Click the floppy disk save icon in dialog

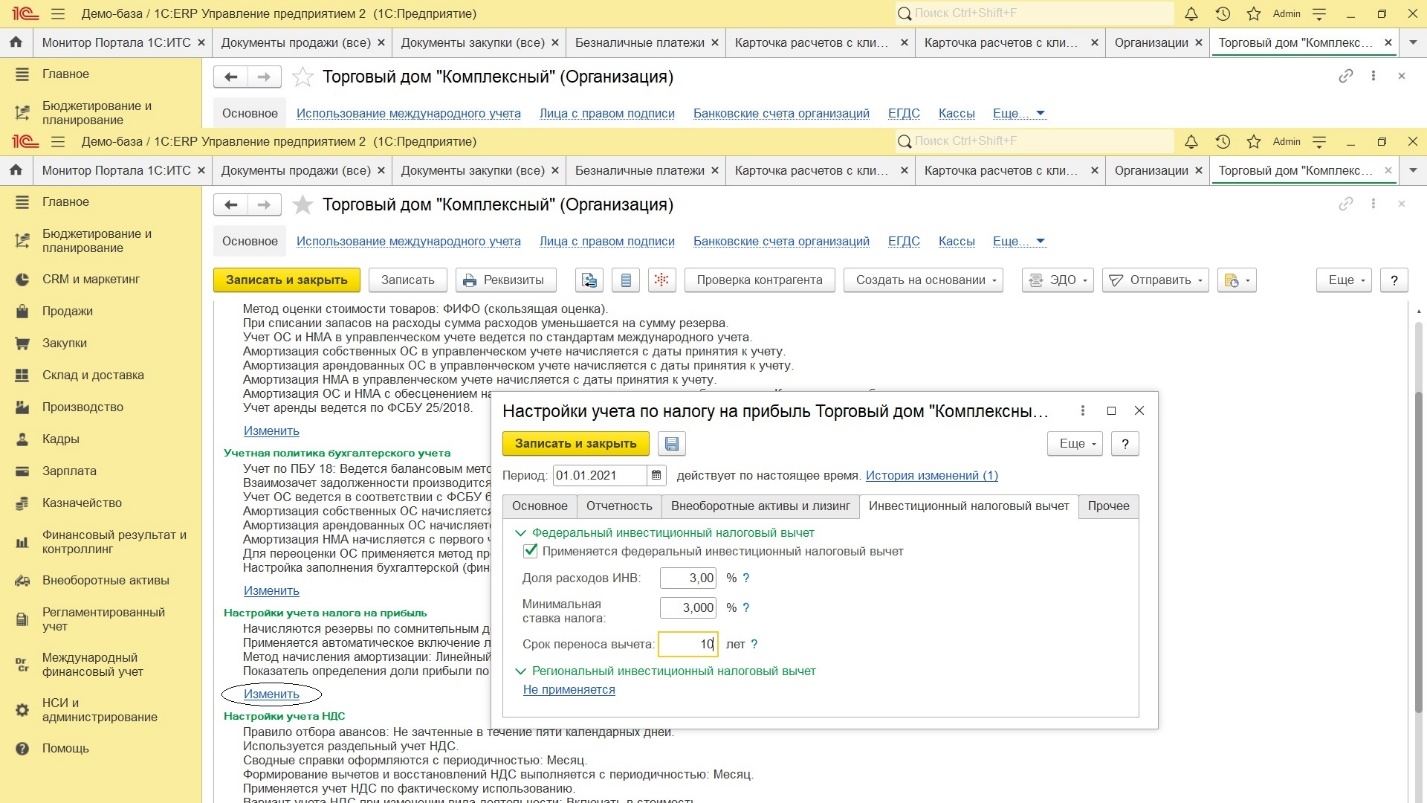point(671,444)
